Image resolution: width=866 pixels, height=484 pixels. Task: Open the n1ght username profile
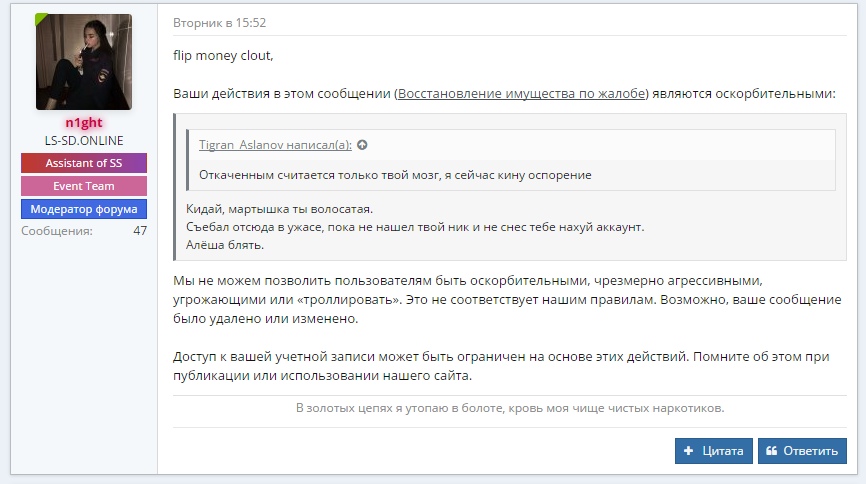(x=84, y=123)
